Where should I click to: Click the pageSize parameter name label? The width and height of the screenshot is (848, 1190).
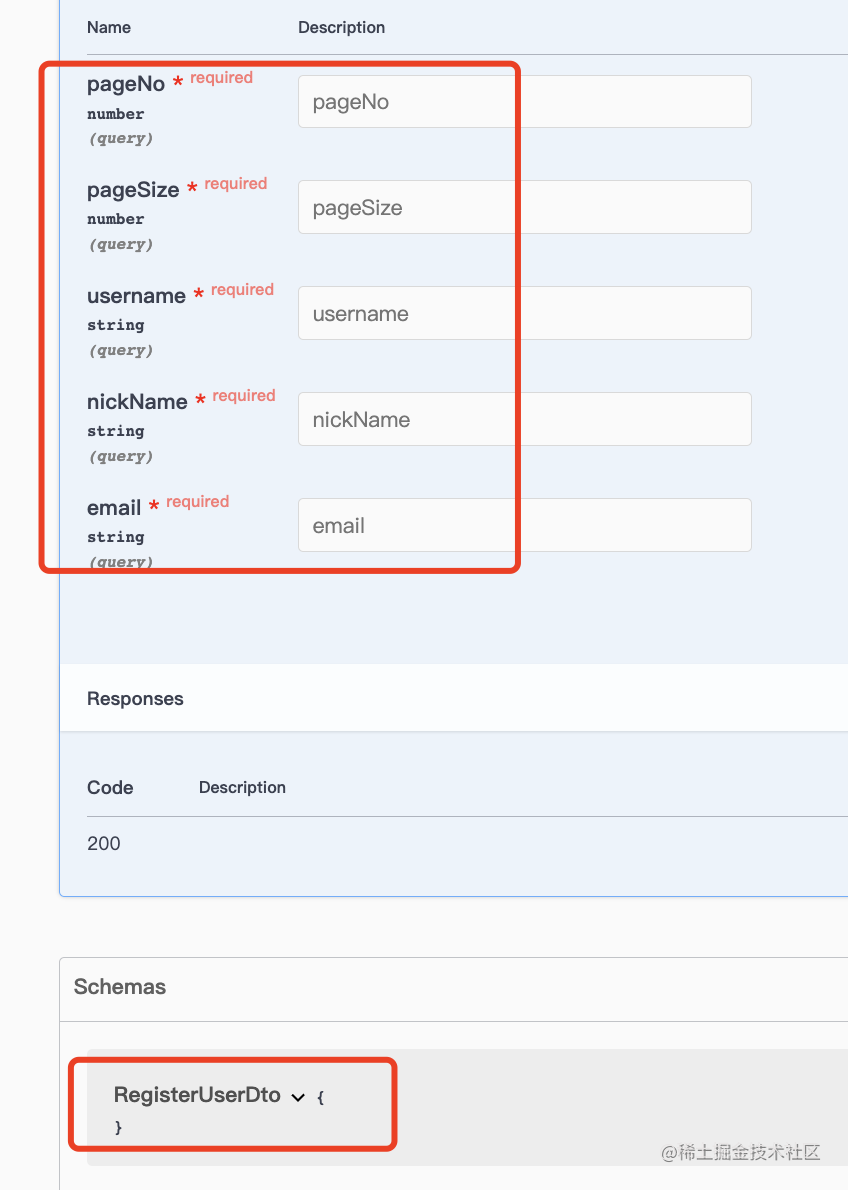coord(133,190)
